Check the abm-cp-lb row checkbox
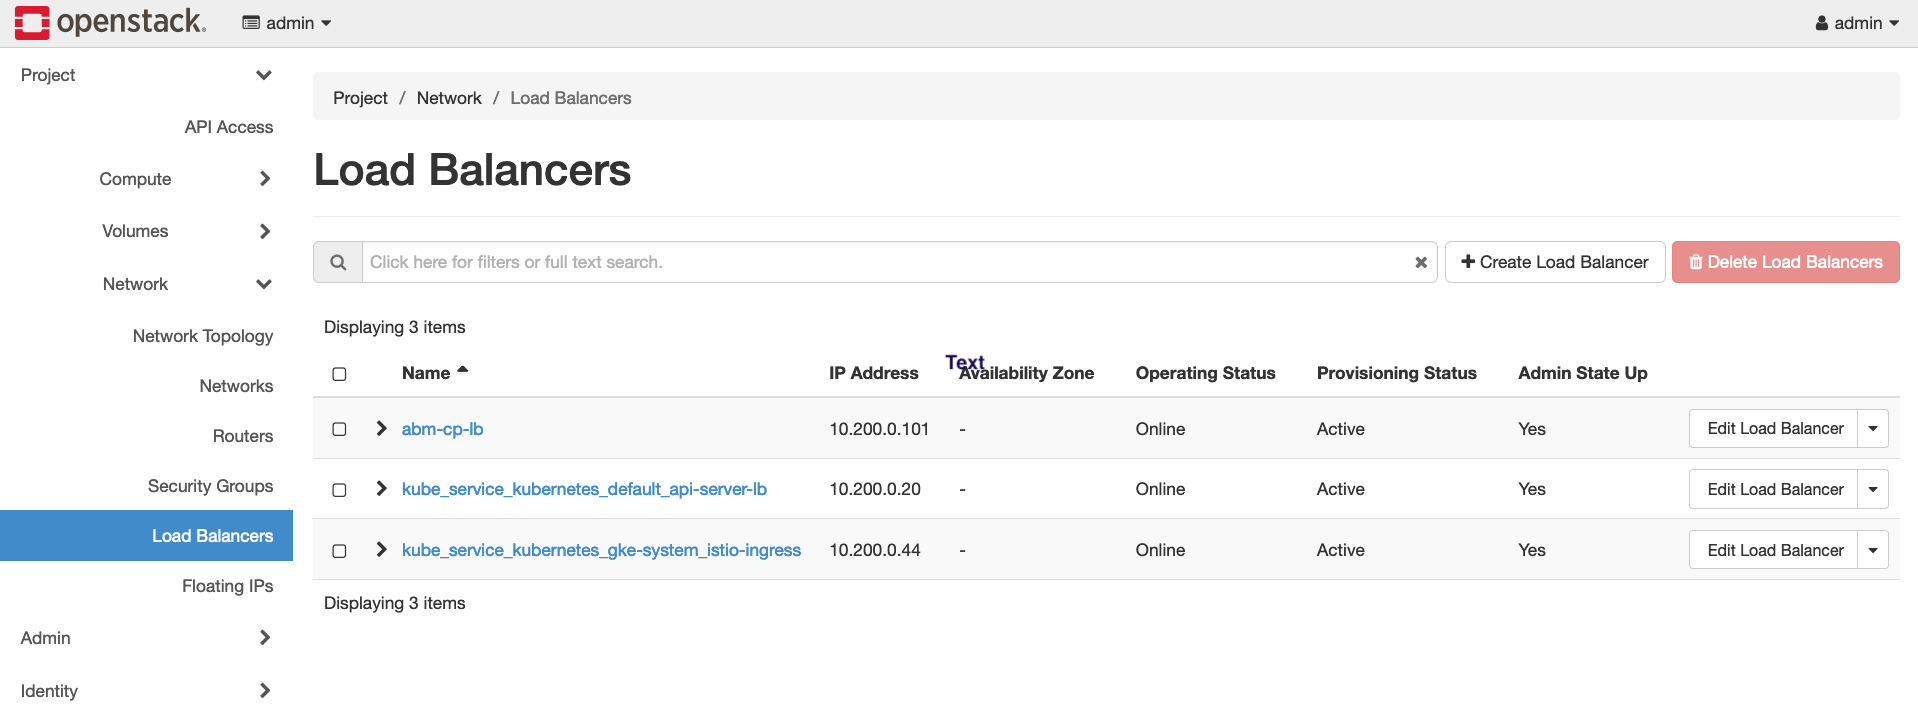This screenshot has height=724, width=1918. pos(339,429)
